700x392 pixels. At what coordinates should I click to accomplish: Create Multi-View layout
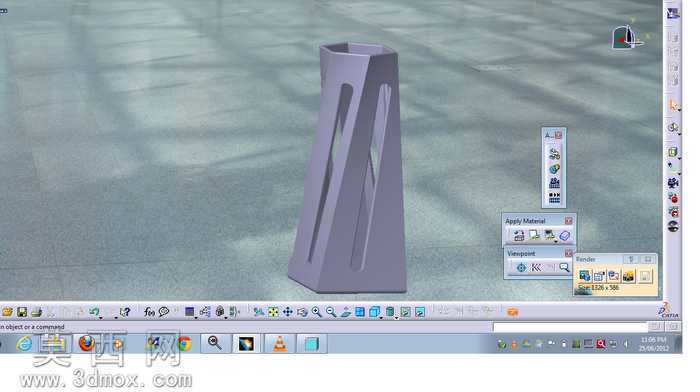pos(360,312)
